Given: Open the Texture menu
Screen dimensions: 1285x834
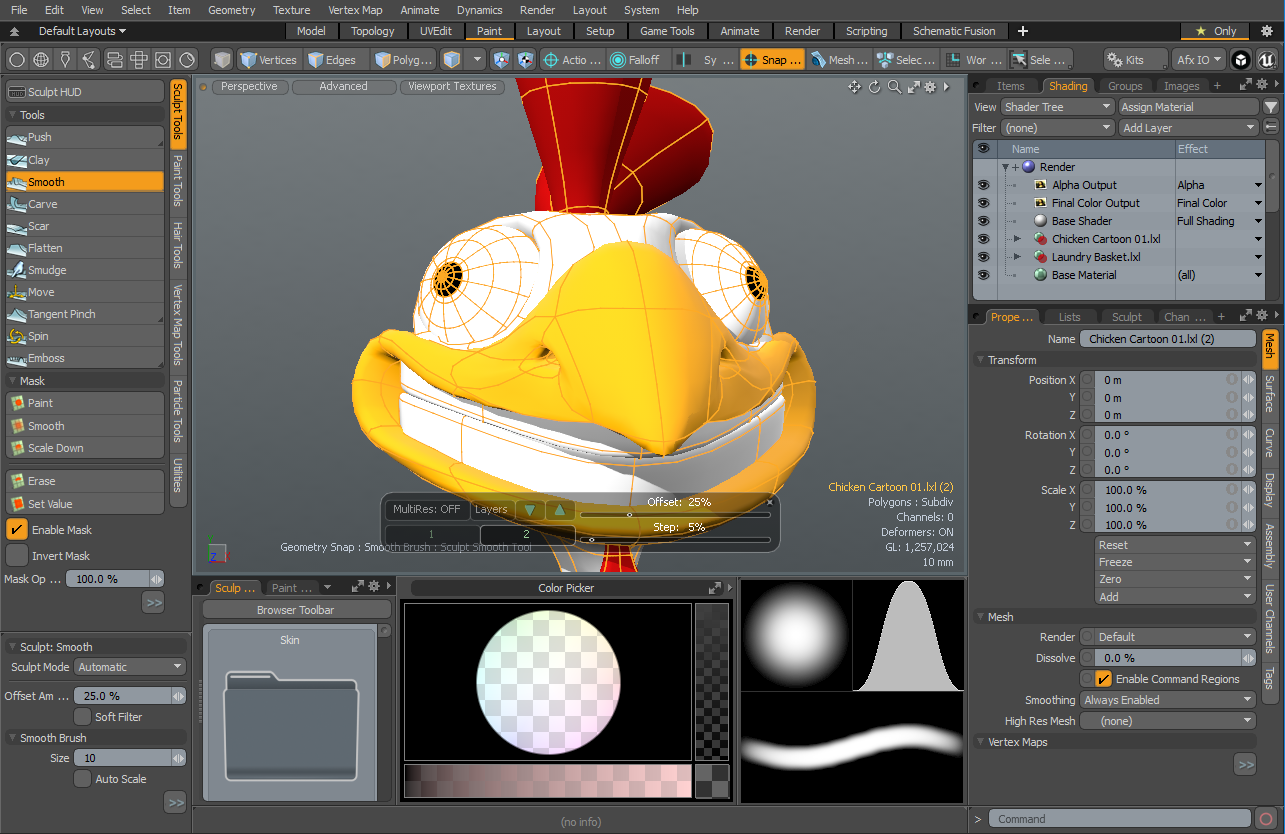Looking at the screenshot, I should pyautogui.click(x=291, y=10).
